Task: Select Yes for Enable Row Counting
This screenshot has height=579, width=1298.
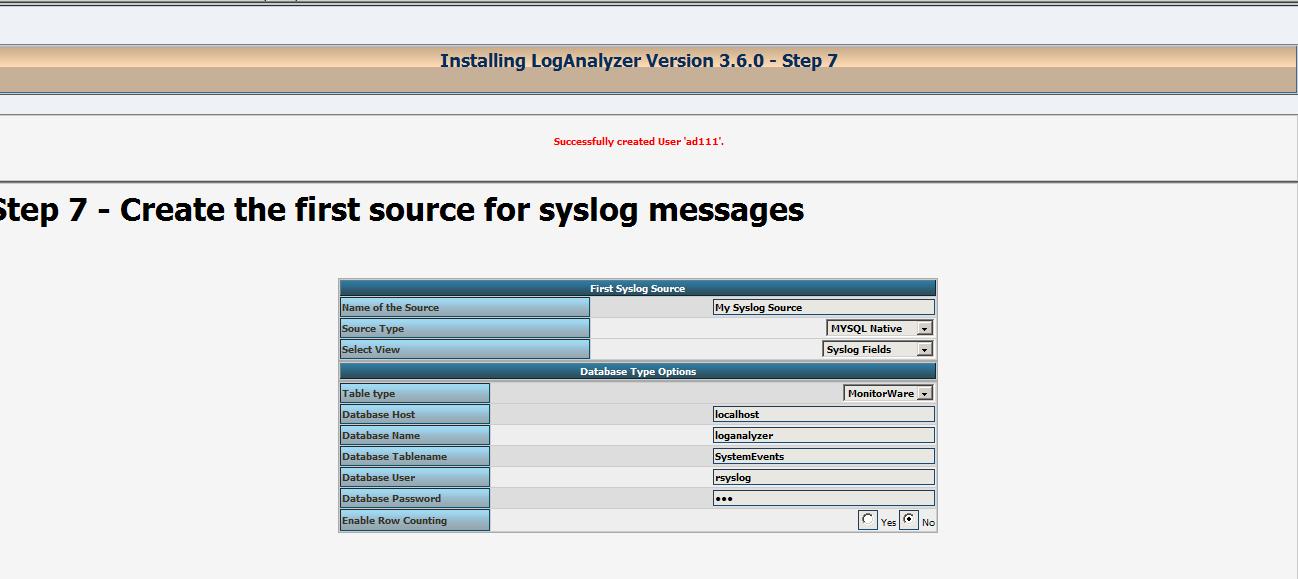Action: click(867, 520)
